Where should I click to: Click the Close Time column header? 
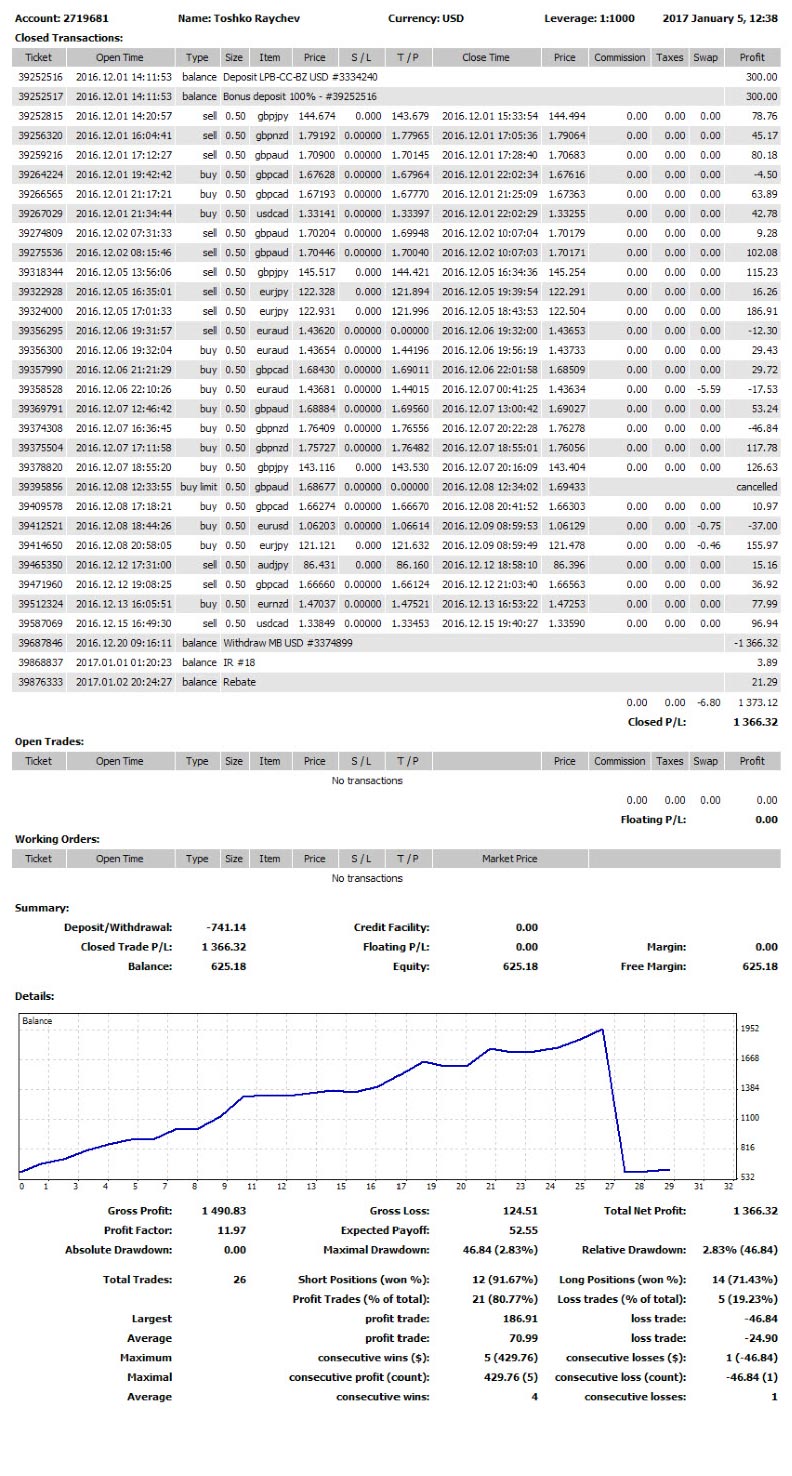[x=486, y=57]
